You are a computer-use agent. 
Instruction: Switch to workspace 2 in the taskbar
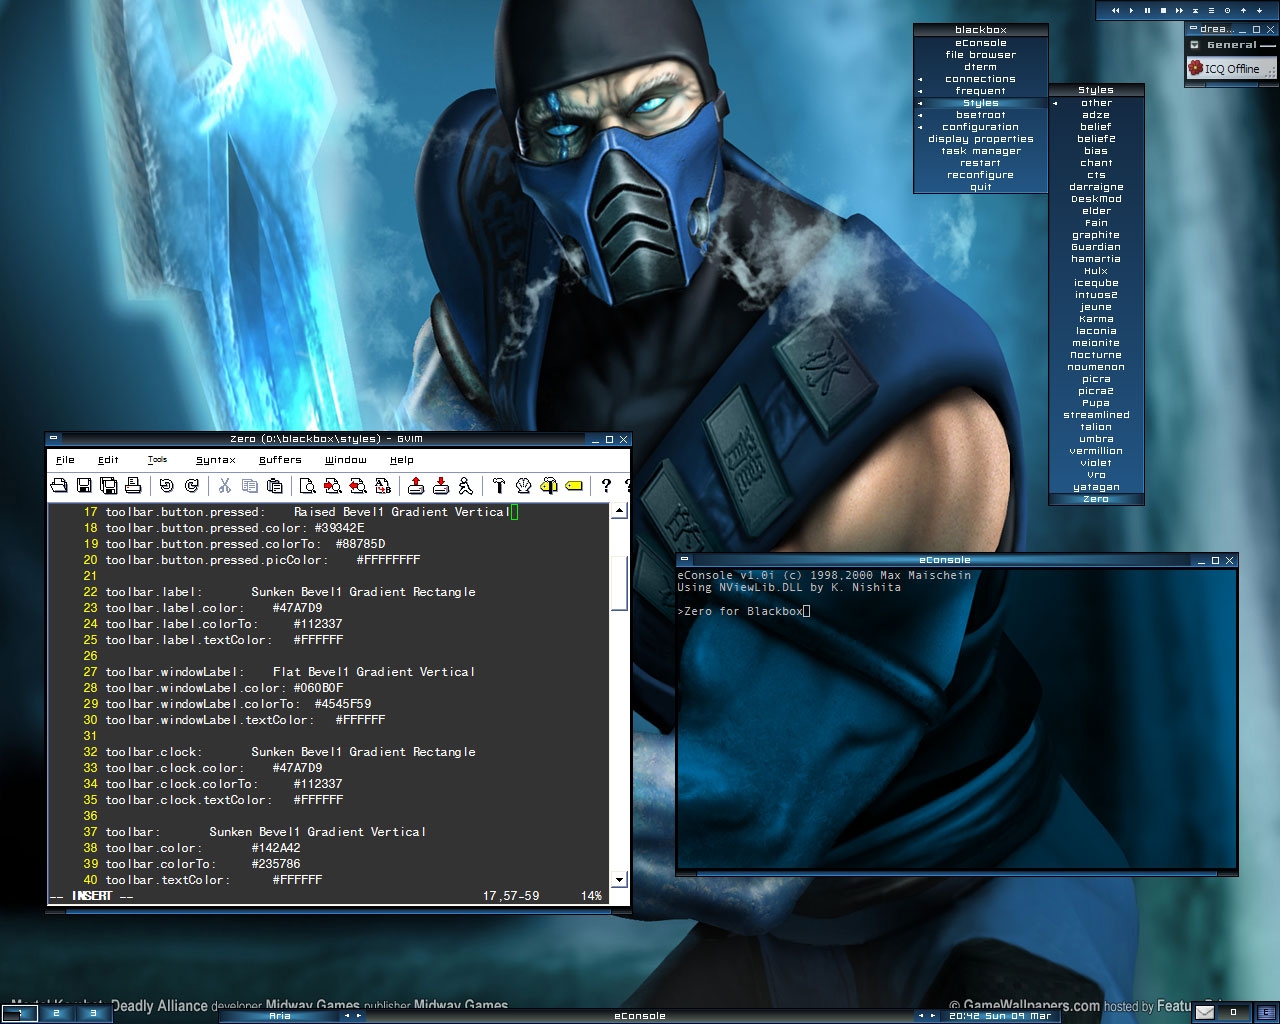pos(56,1014)
